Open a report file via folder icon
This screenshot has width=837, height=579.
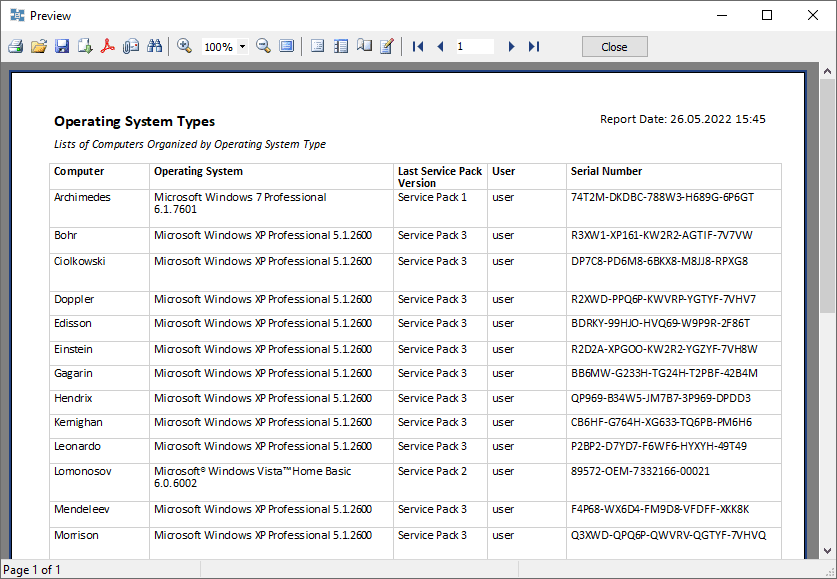coord(38,46)
